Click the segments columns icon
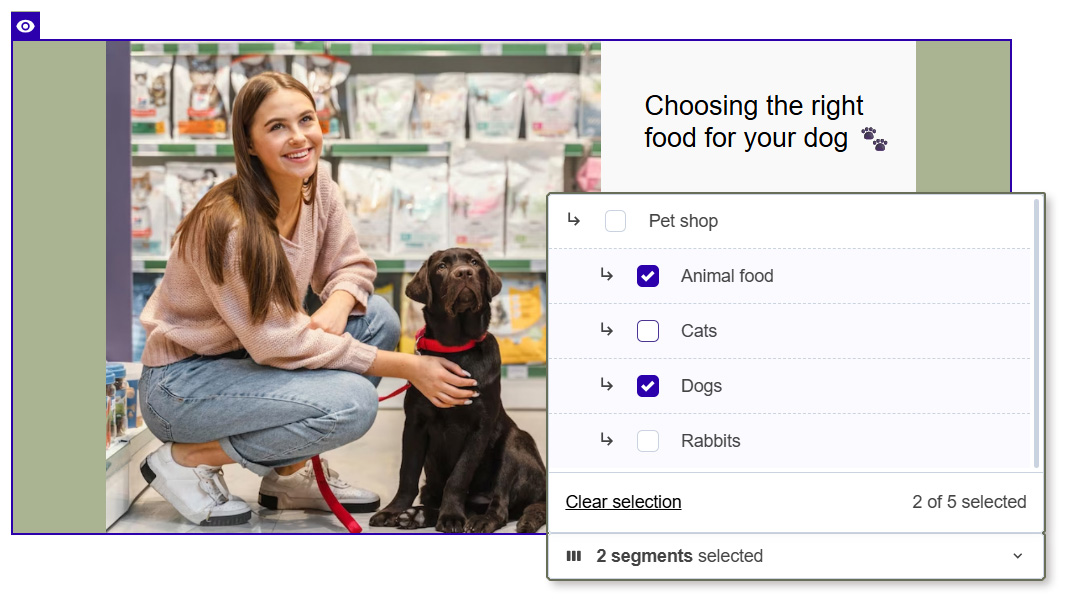 pyautogui.click(x=574, y=556)
